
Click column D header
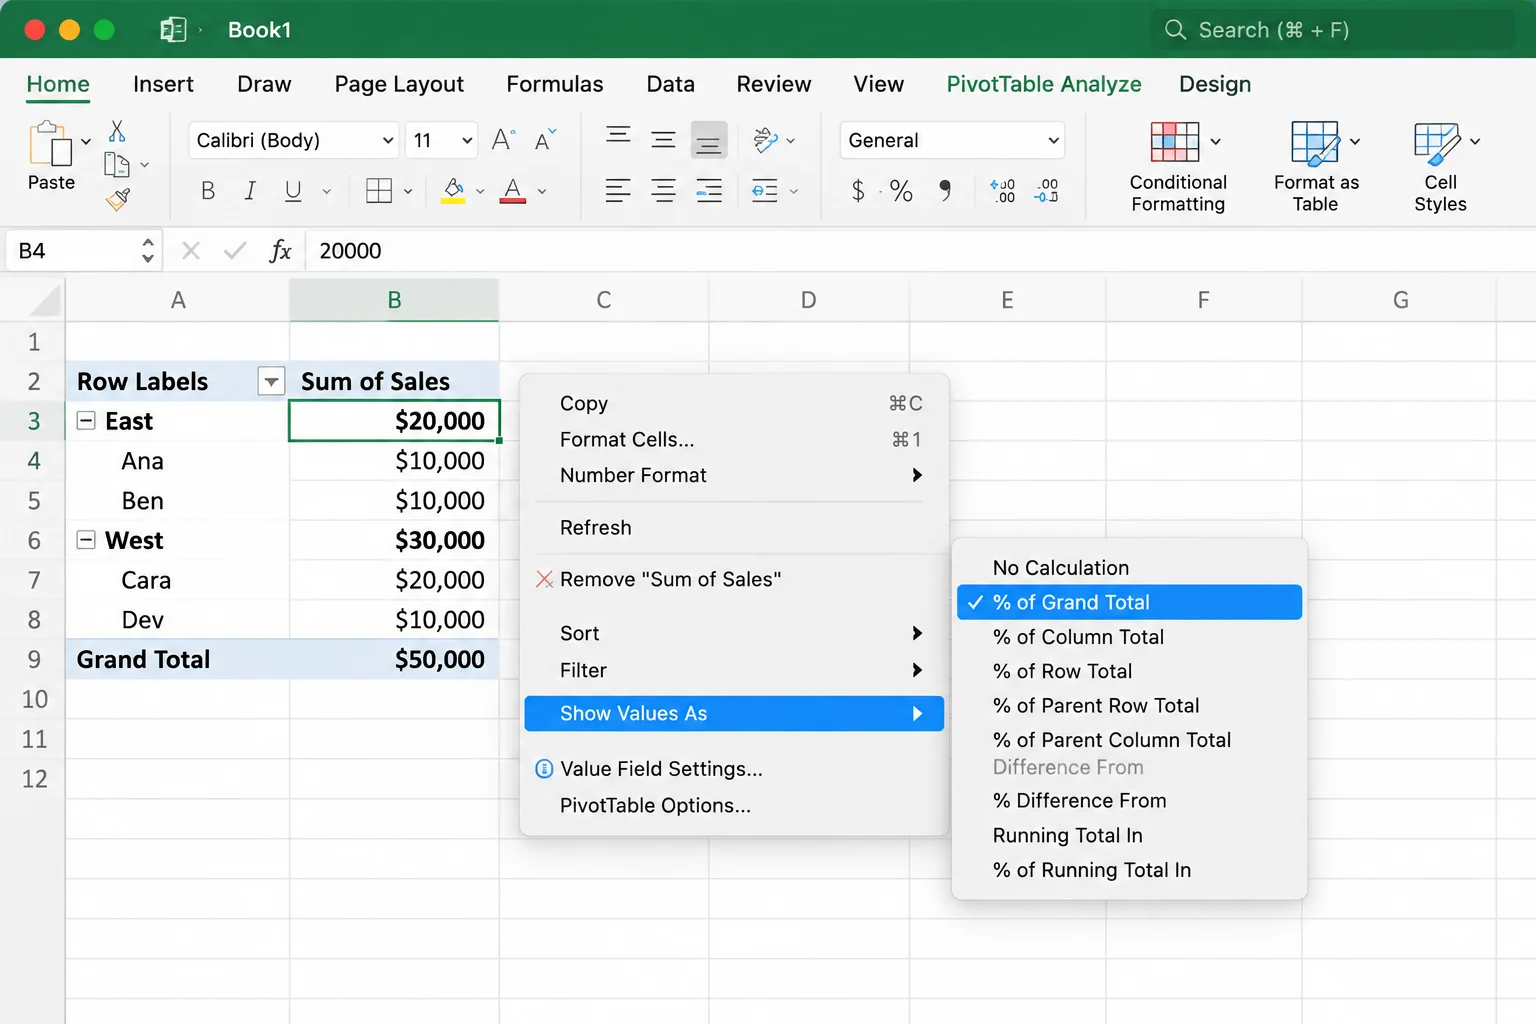(x=808, y=300)
